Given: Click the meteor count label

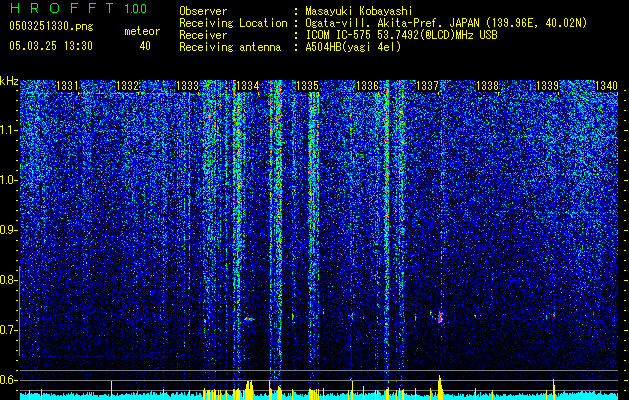Looking at the screenshot, I should 142,31.
